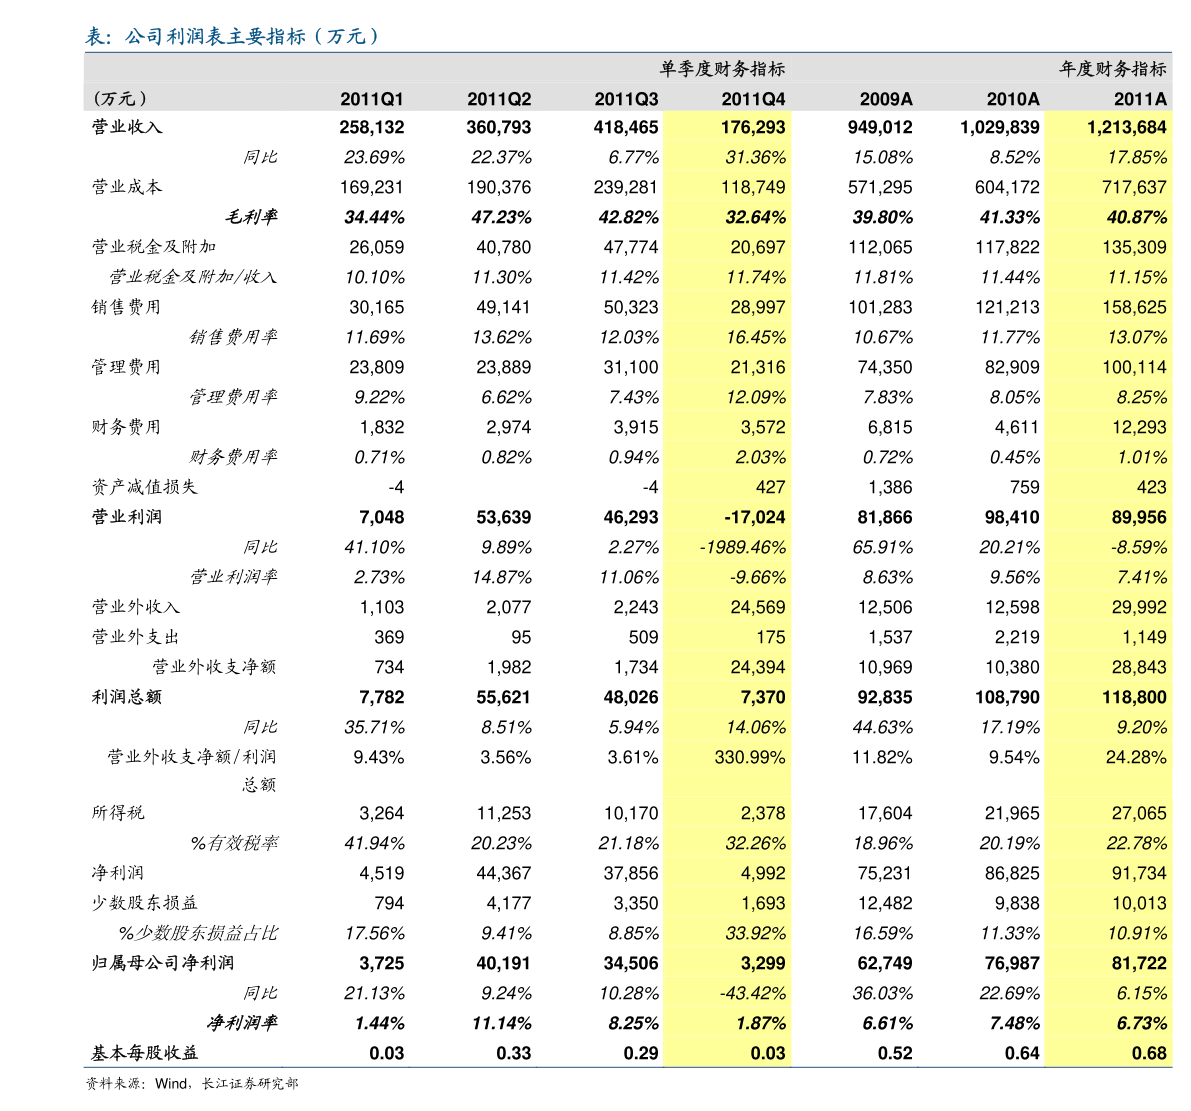The height and width of the screenshot is (1111, 1191).
Task: Select the 2010A column header
Action: tap(1013, 99)
